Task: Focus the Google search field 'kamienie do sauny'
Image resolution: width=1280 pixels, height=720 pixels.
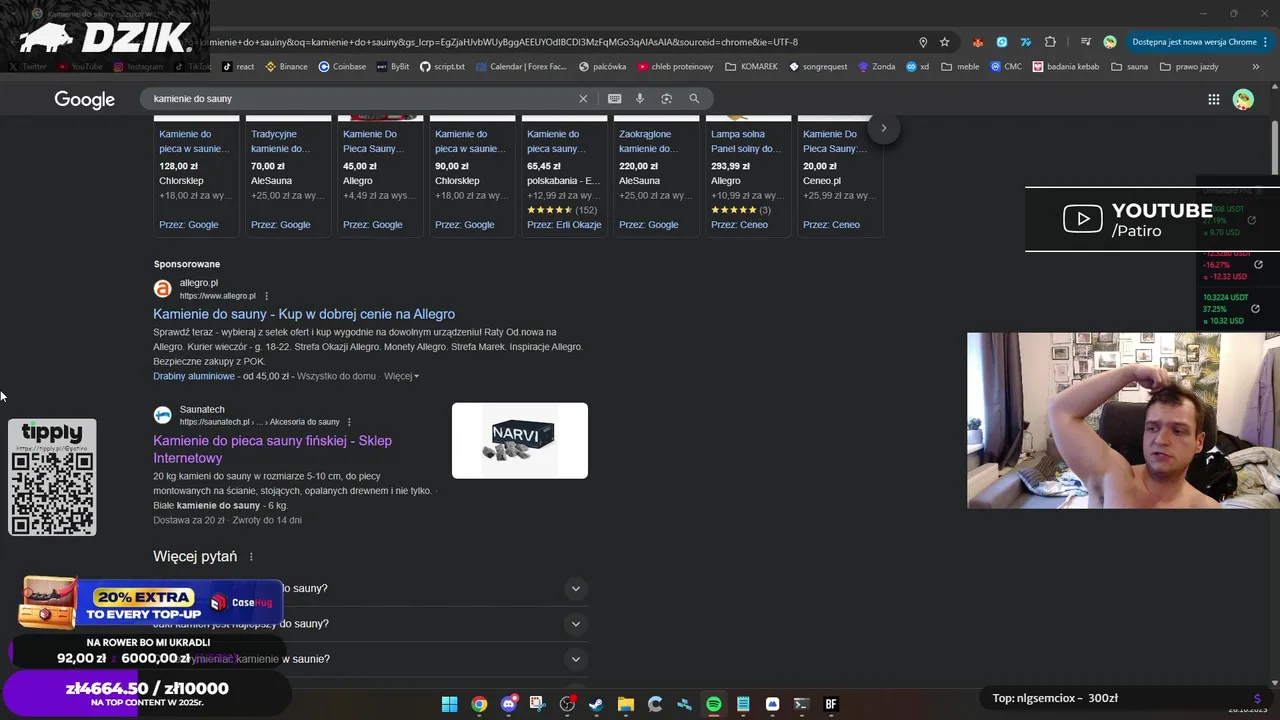Action: 360,99
